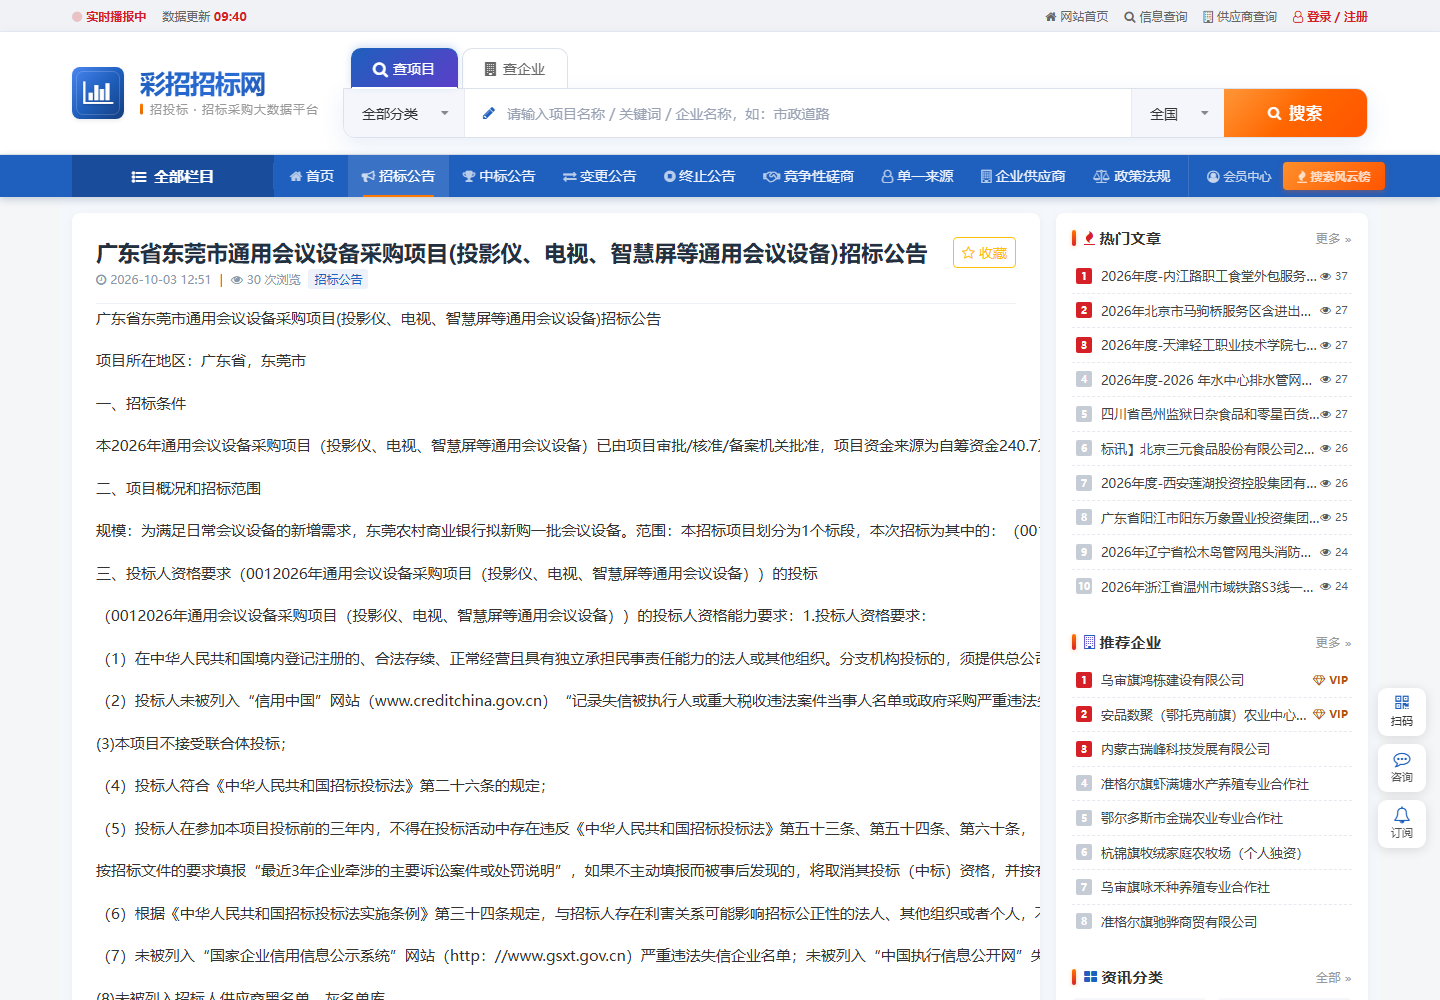Screen dimensions: 1440x1000
Task: Select 中标公告 in the navigation bar
Action: 499,176
